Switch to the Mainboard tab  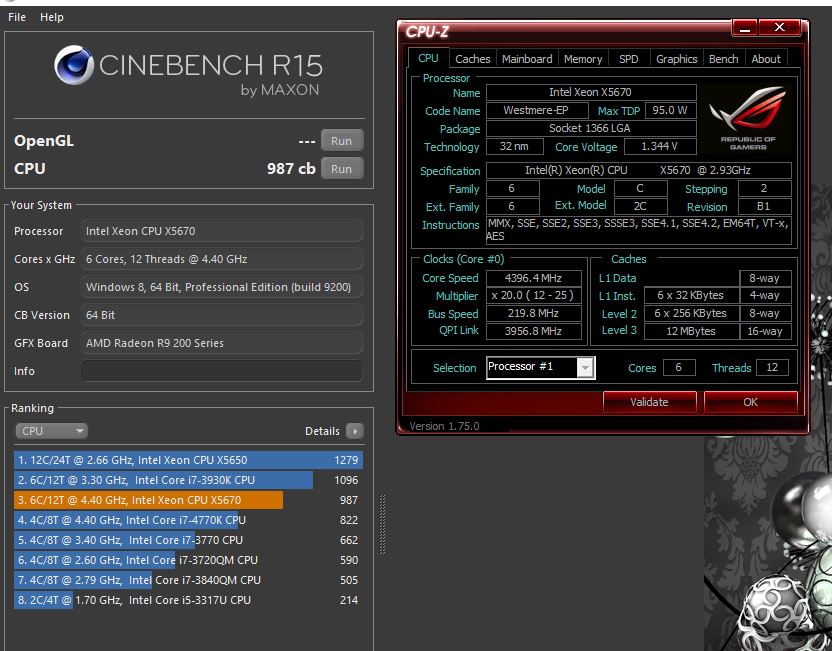coord(527,59)
